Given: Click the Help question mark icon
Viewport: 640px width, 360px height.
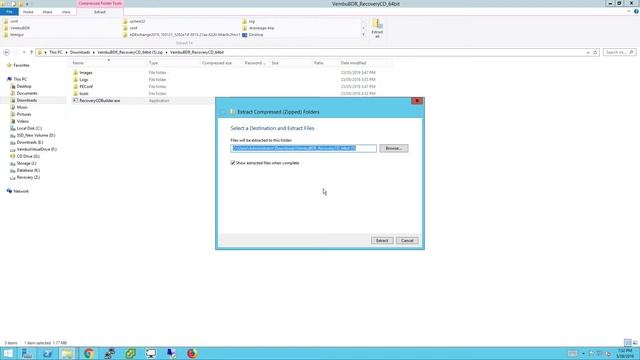Looking at the screenshot, I should (636, 11).
